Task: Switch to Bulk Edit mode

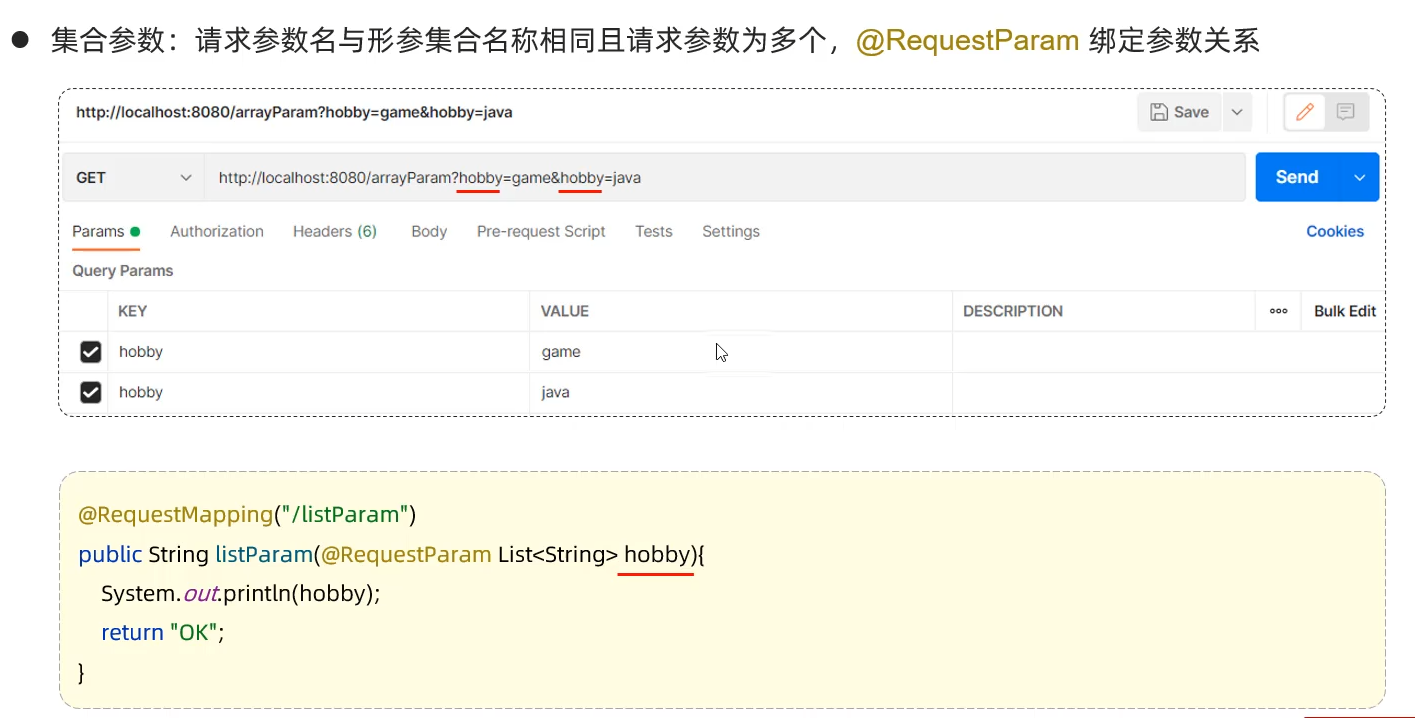Action: [x=1342, y=311]
